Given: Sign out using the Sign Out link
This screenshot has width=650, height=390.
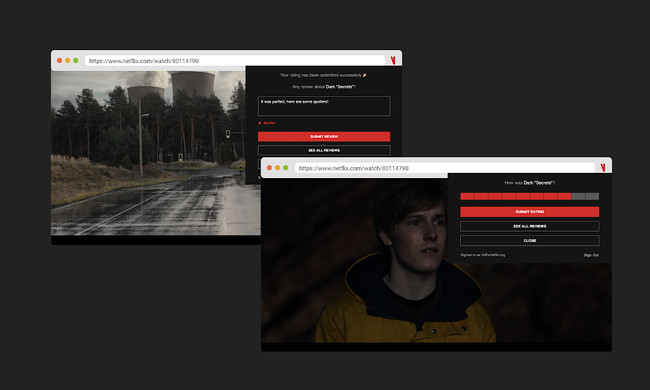Looking at the screenshot, I should click(591, 255).
